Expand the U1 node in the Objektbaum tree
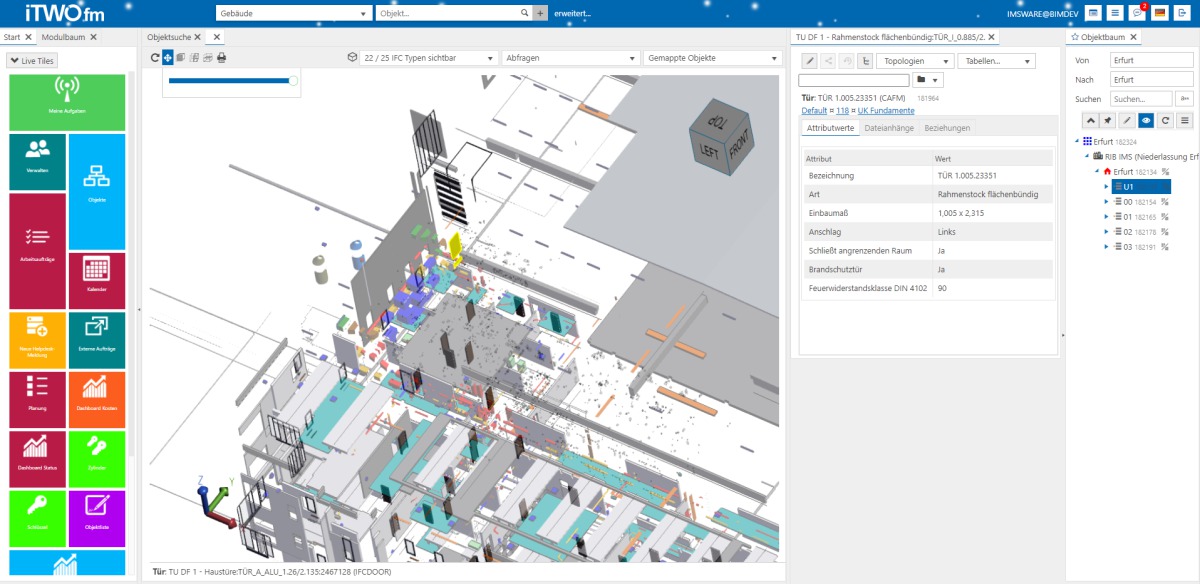This screenshot has width=1200, height=584. (x=1106, y=185)
